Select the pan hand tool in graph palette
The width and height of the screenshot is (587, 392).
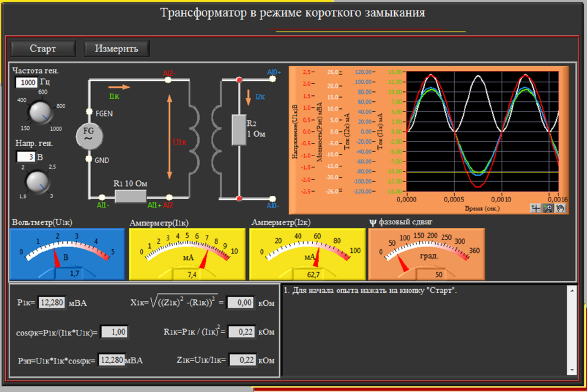[560, 208]
